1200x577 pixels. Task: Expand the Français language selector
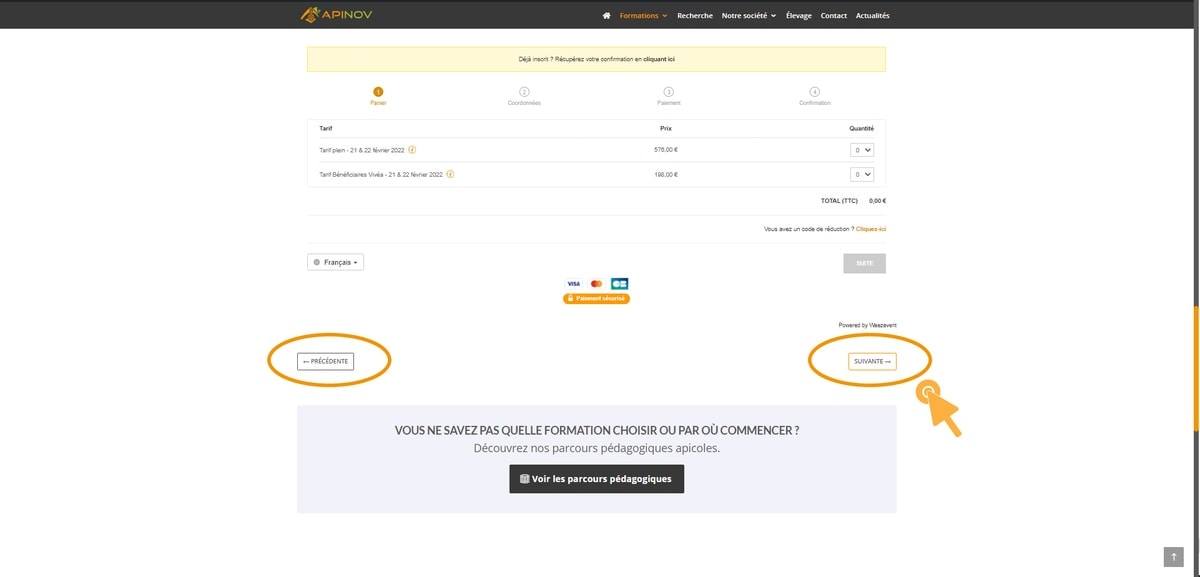tap(335, 262)
